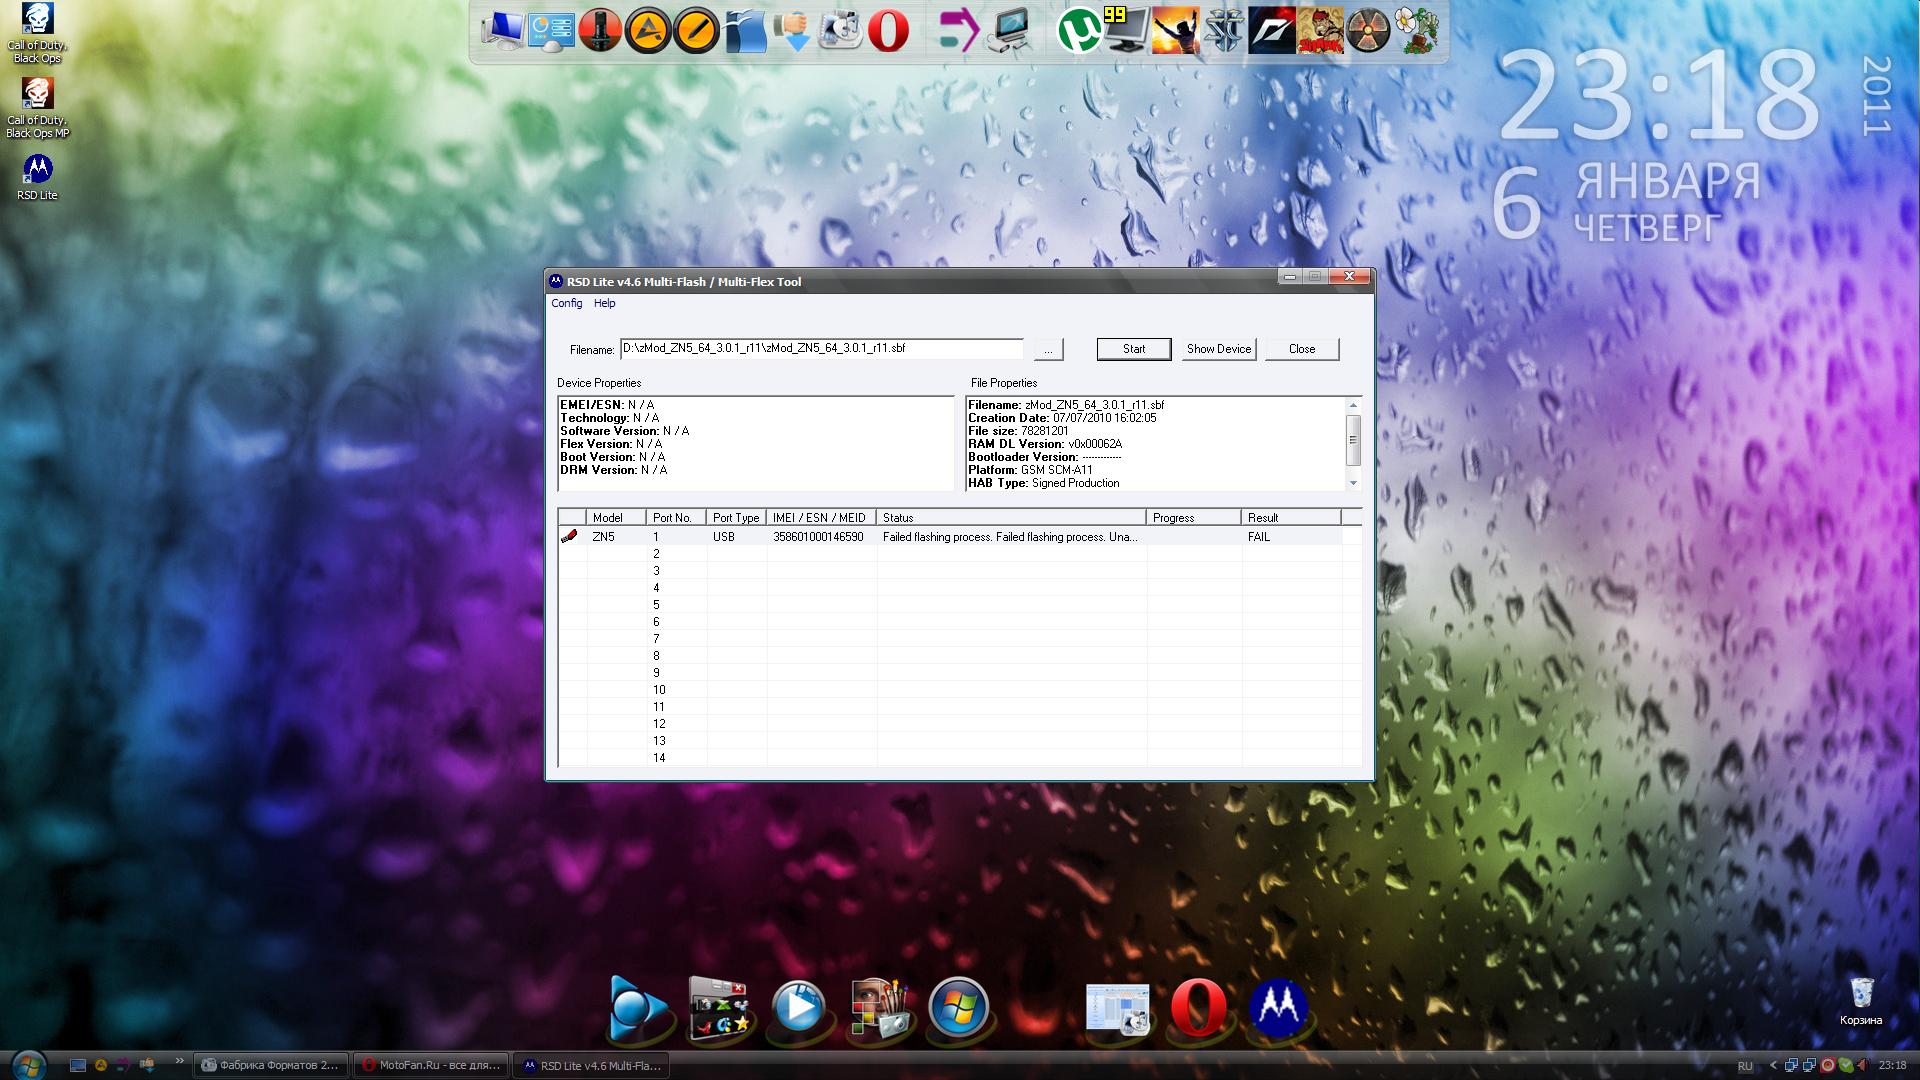This screenshot has width=1920, height=1080.
Task: Click the File Properties scrollbar thumb
Action: [1353, 441]
